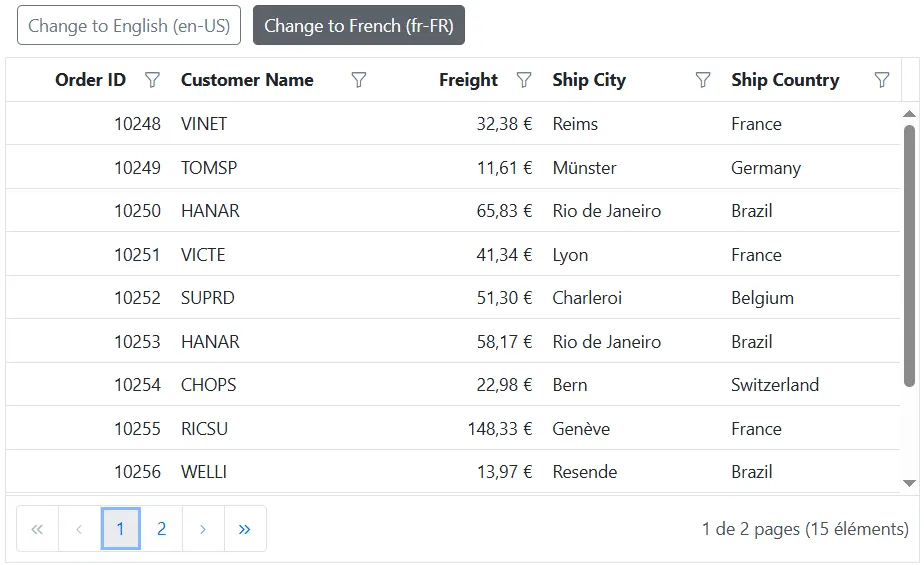This screenshot has height=565, width=924.
Task: Click customer name VINET
Action: (204, 124)
